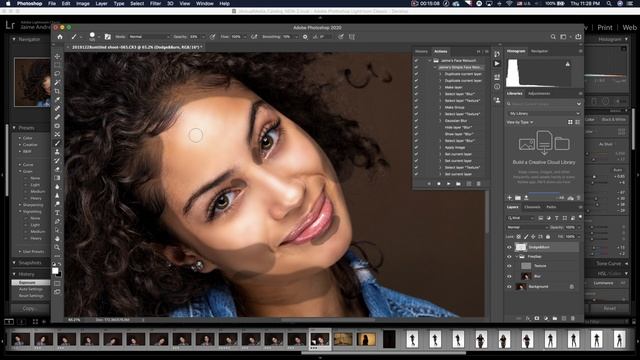Stop recording in the Actions panel

click(429, 184)
